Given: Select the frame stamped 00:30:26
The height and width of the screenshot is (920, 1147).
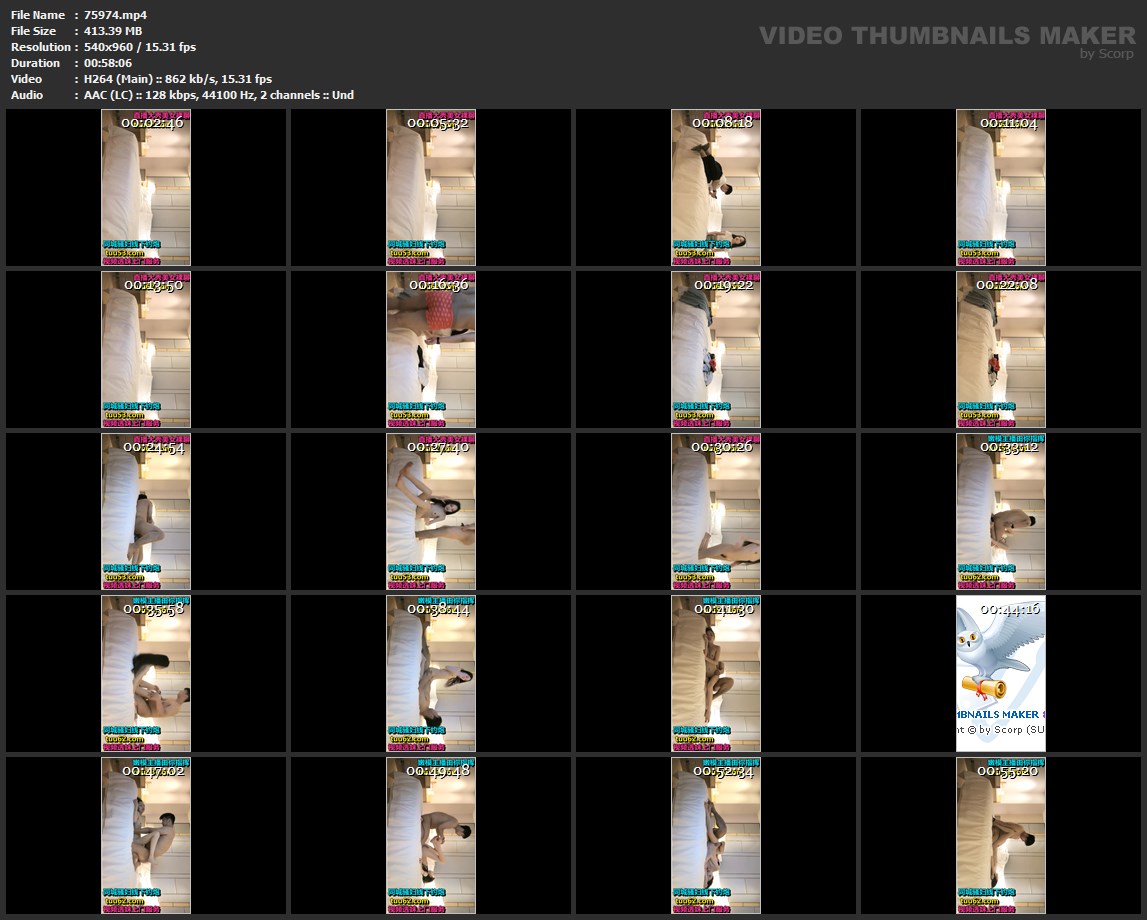Looking at the screenshot, I should tap(716, 511).
